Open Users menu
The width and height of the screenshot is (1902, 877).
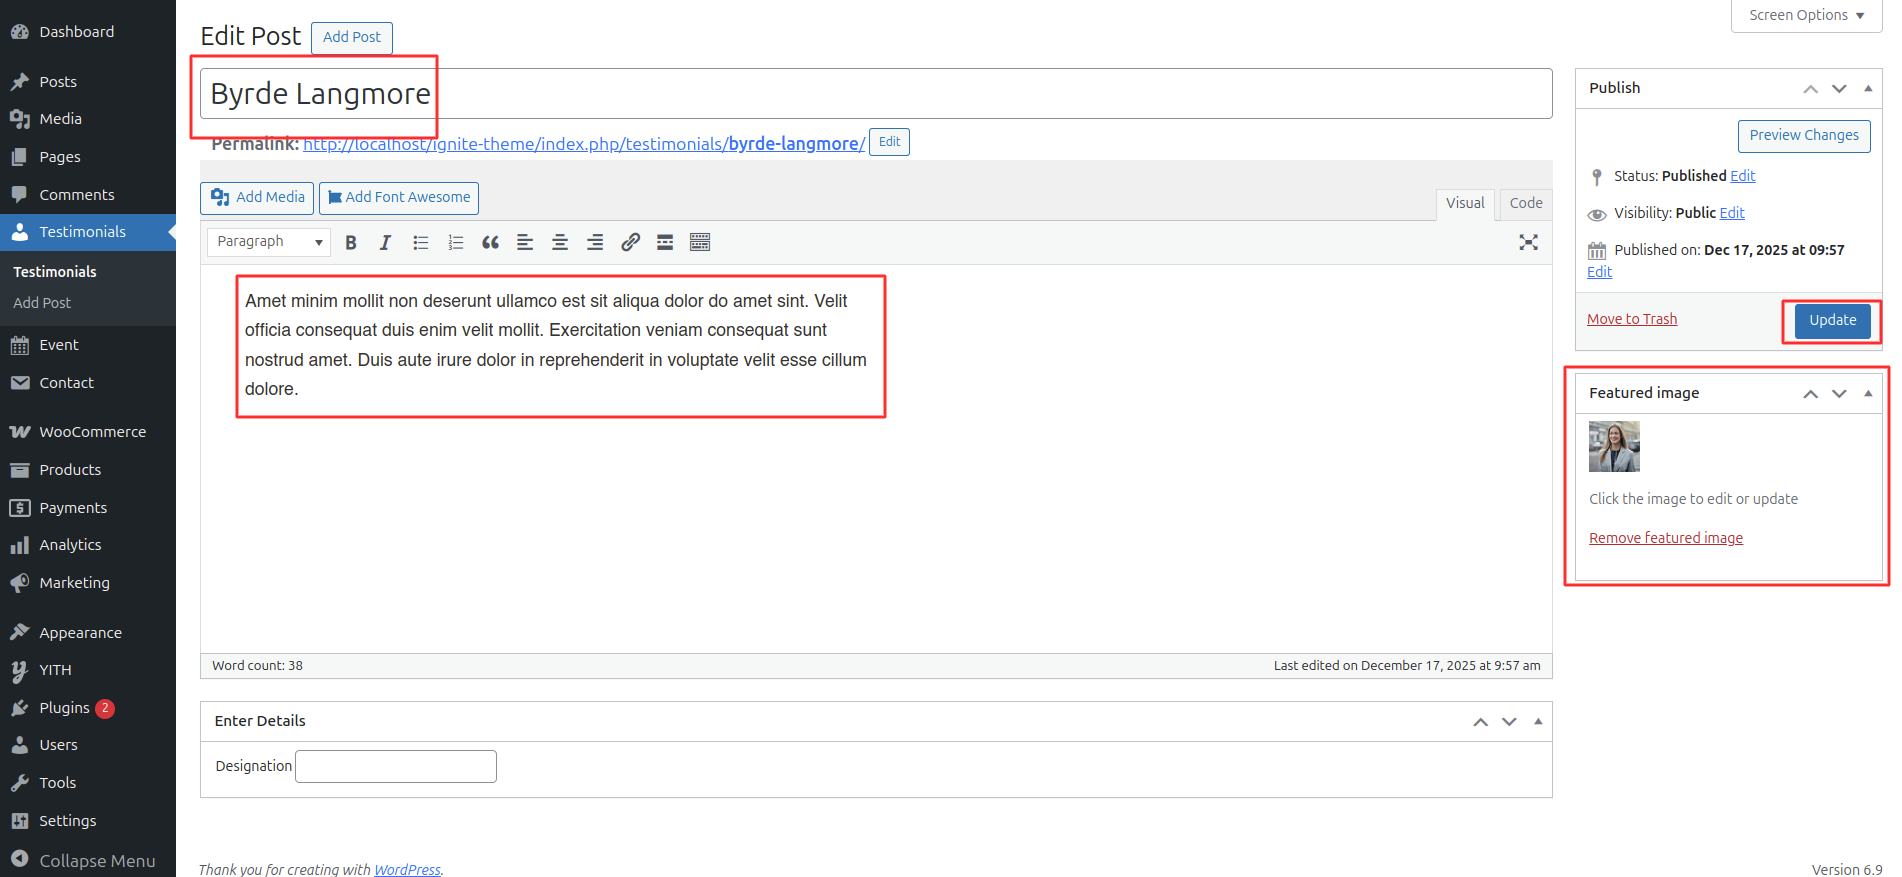coord(88,745)
